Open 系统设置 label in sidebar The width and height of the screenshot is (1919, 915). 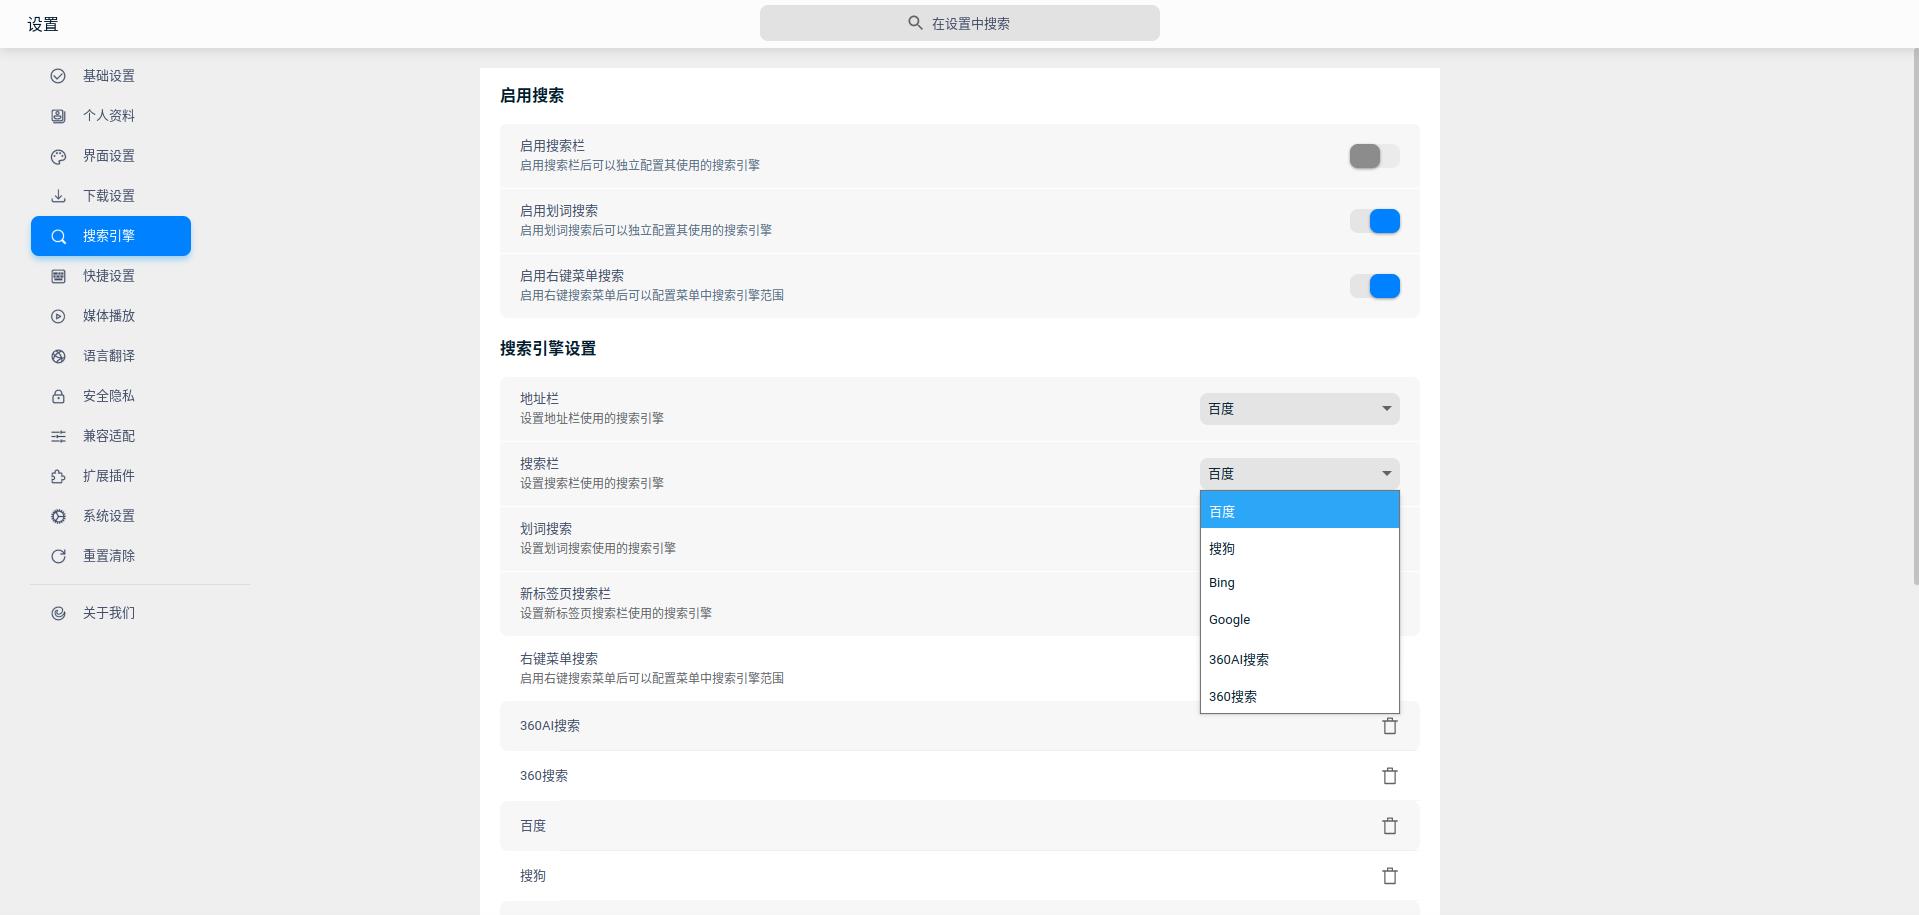coord(109,516)
